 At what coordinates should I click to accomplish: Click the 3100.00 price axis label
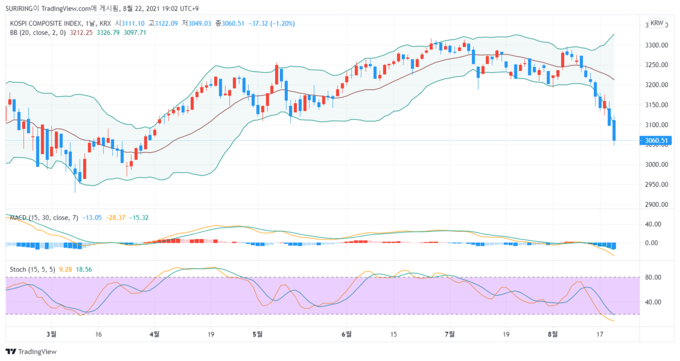657,125
